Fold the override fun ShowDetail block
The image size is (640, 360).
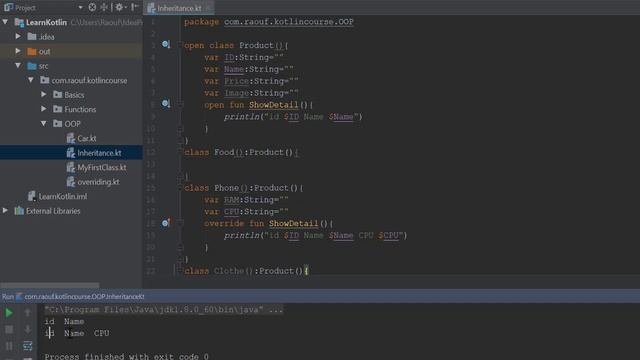coord(180,223)
